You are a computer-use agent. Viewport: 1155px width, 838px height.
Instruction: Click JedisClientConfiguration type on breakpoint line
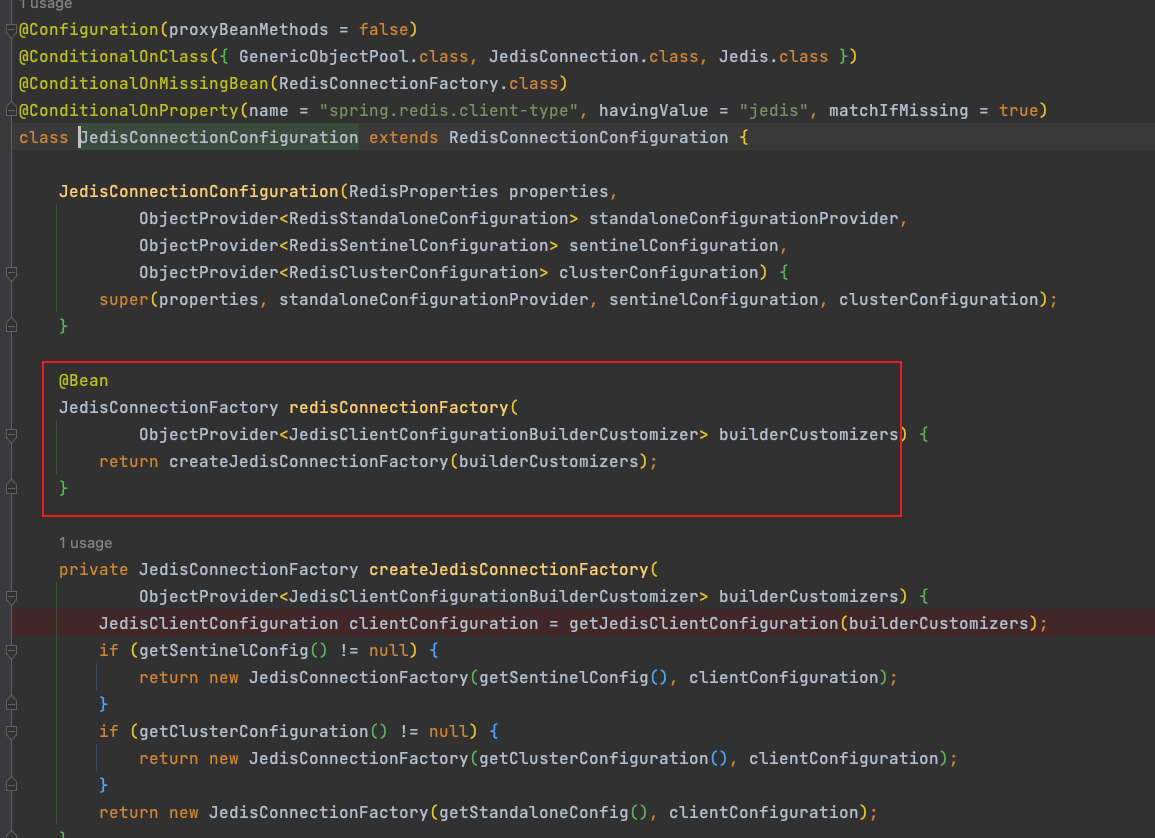point(219,624)
